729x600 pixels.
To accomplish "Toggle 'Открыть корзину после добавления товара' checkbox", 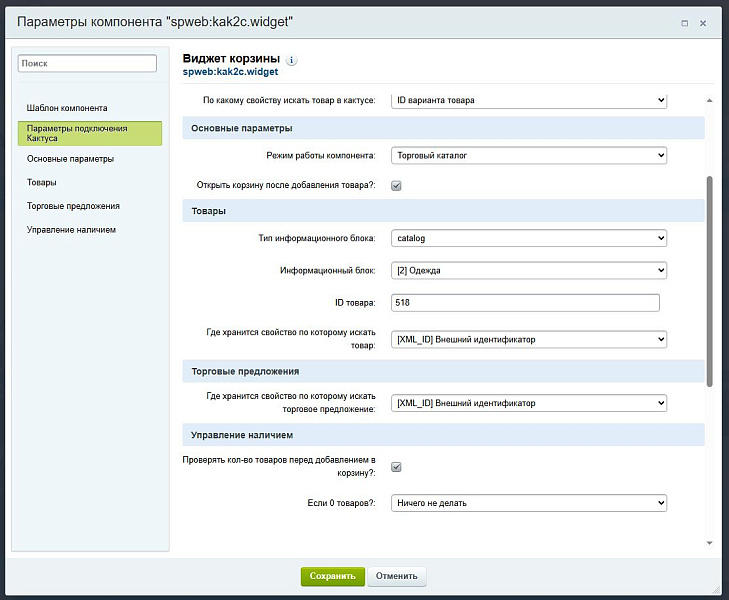I will pos(396,185).
